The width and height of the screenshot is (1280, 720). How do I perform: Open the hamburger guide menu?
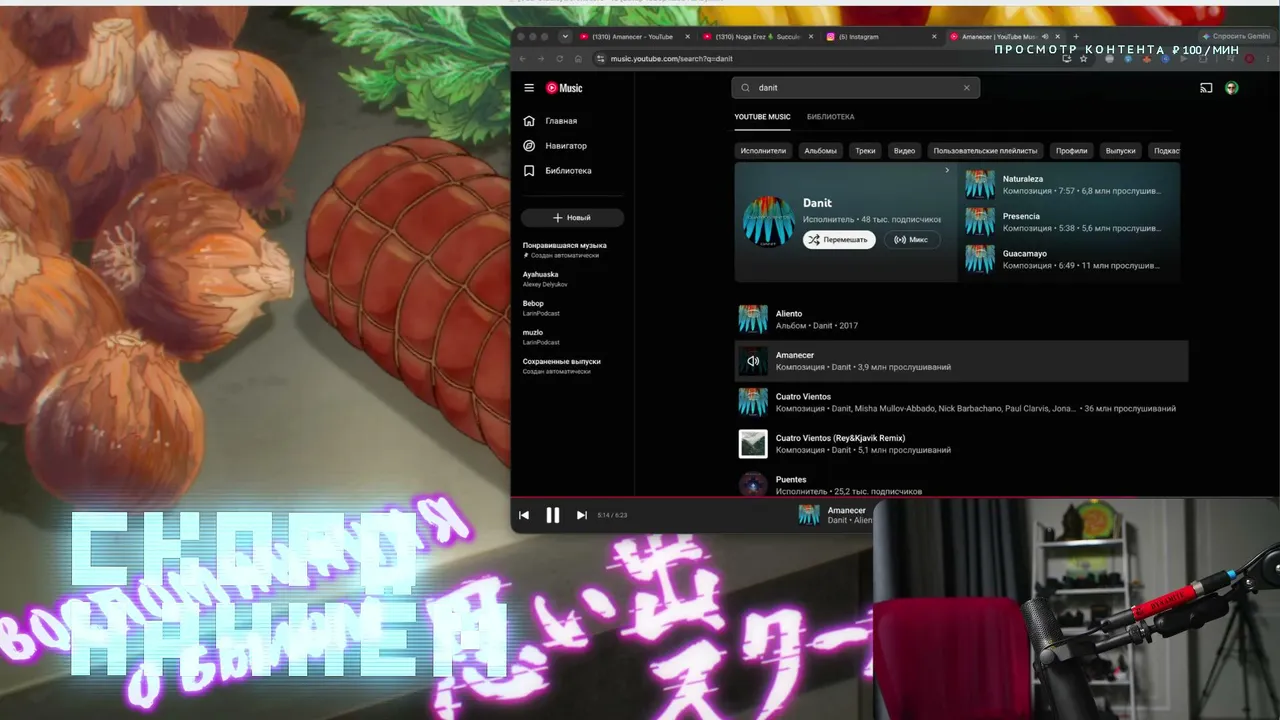[x=529, y=88]
